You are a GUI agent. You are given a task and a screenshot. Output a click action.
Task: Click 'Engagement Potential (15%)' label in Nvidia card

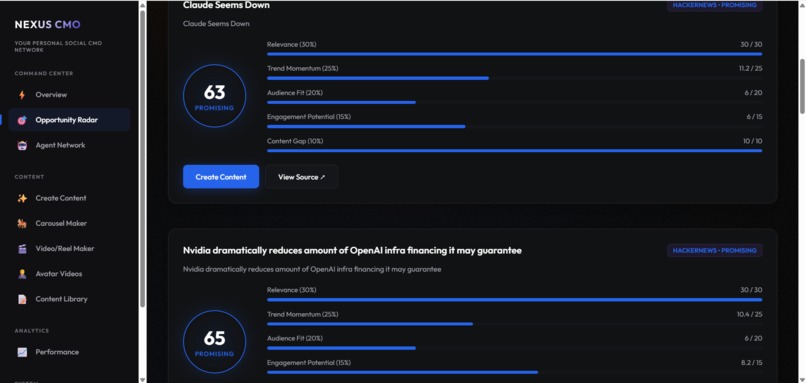(309, 362)
